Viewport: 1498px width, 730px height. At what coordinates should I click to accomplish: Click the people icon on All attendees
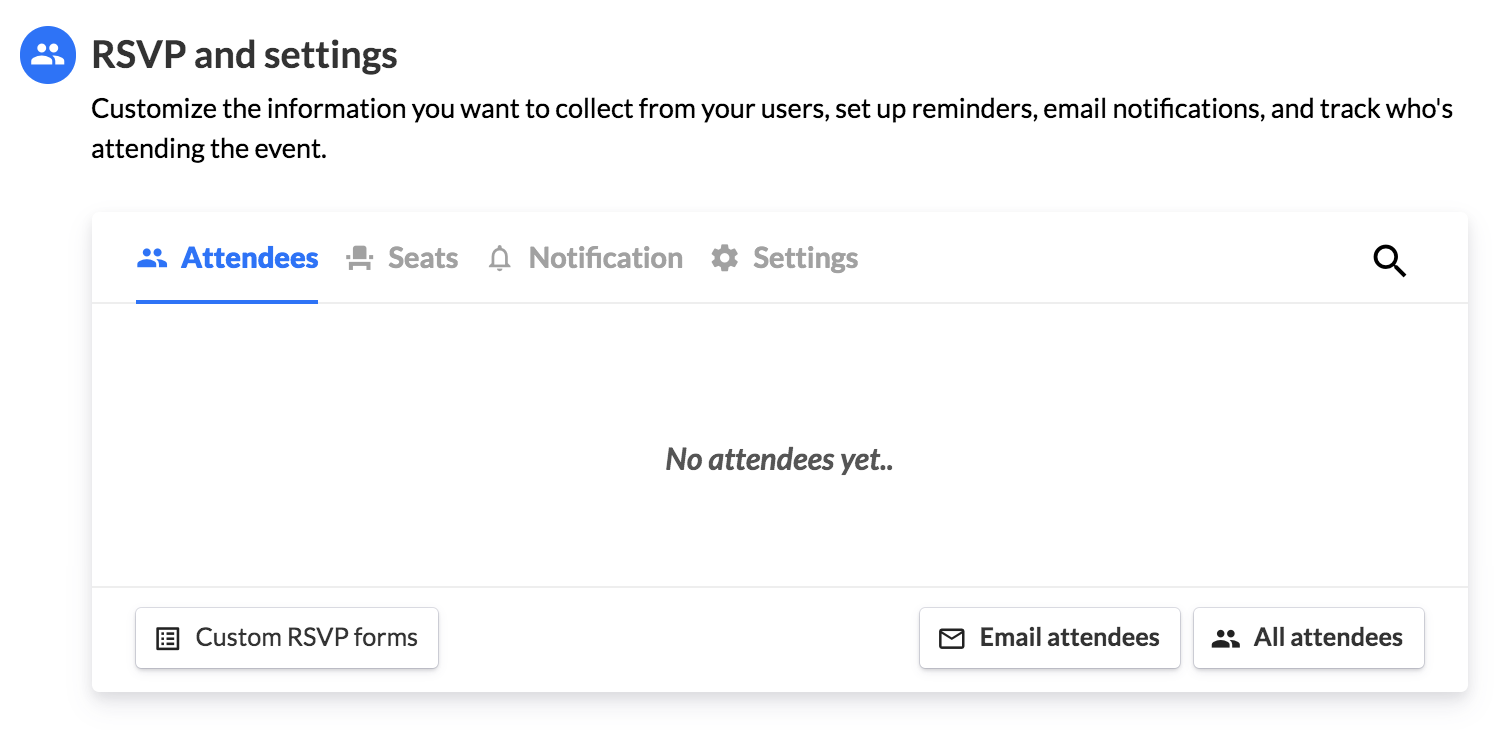1225,638
